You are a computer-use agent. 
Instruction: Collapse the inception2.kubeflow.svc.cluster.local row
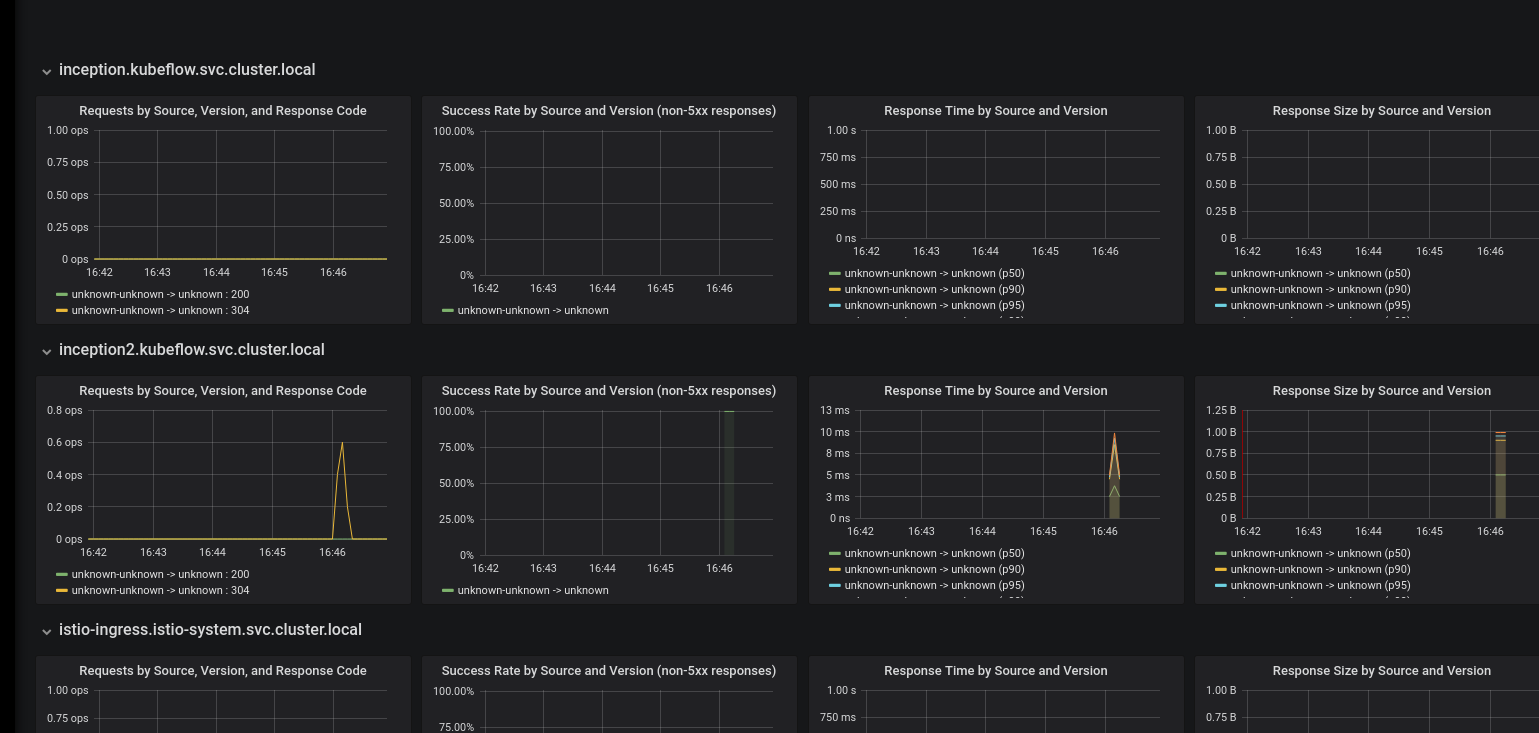47,351
